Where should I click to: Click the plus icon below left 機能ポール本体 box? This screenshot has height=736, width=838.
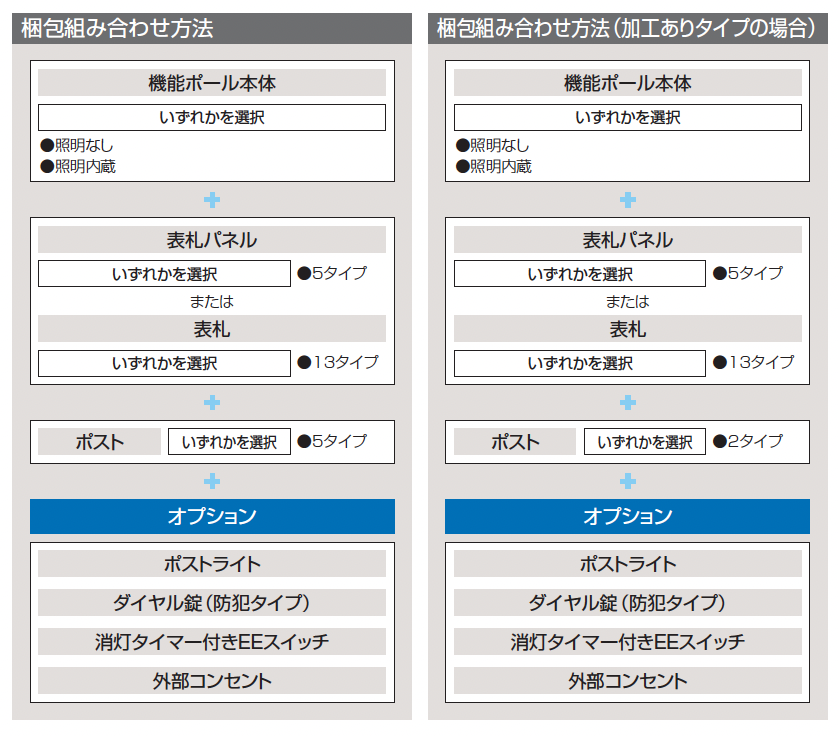[212, 200]
